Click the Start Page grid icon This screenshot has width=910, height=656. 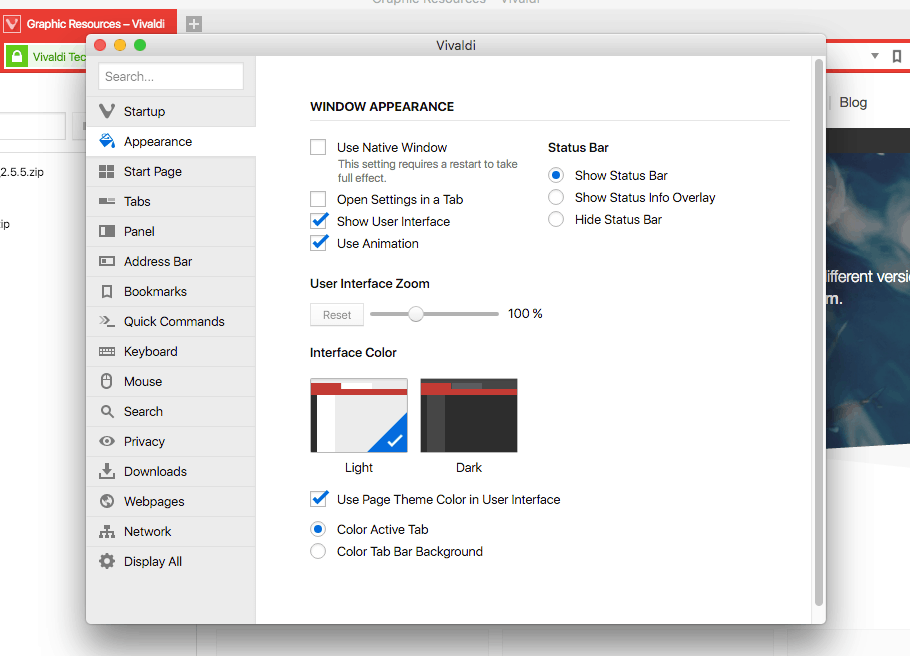107,171
